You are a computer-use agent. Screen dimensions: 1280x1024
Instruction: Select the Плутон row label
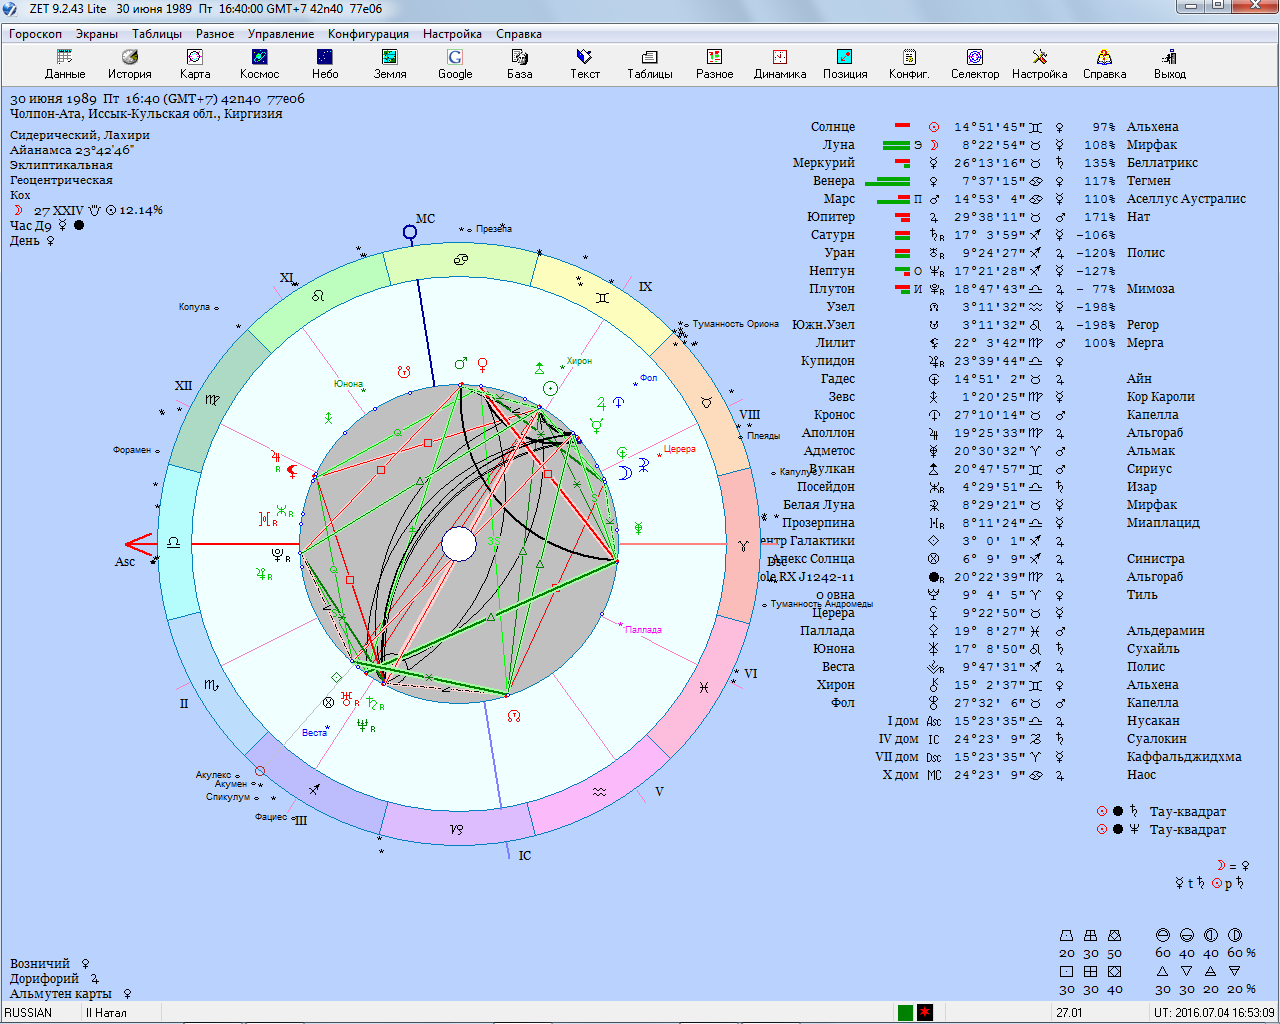tap(832, 289)
